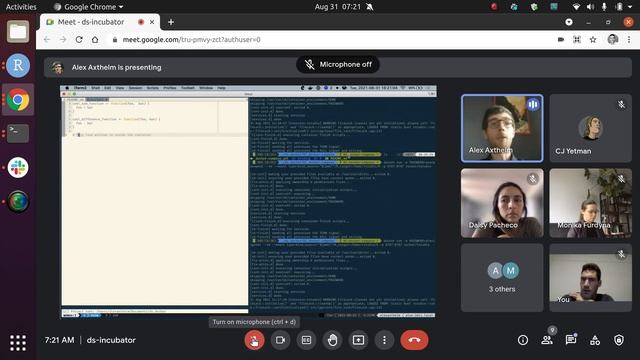Open a new Chrome tab
The height and width of the screenshot is (360, 640).
171,22
